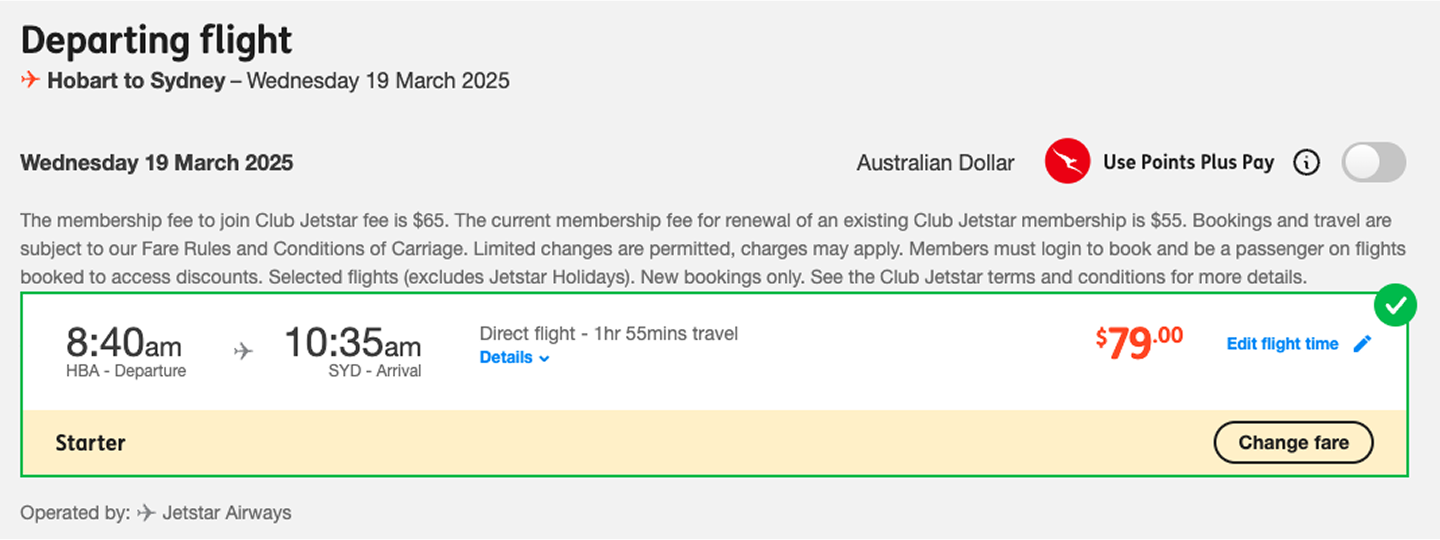Click the green selected checkmark badge
Image resolution: width=1440 pixels, height=540 pixels.
[x=1395, y=306]
